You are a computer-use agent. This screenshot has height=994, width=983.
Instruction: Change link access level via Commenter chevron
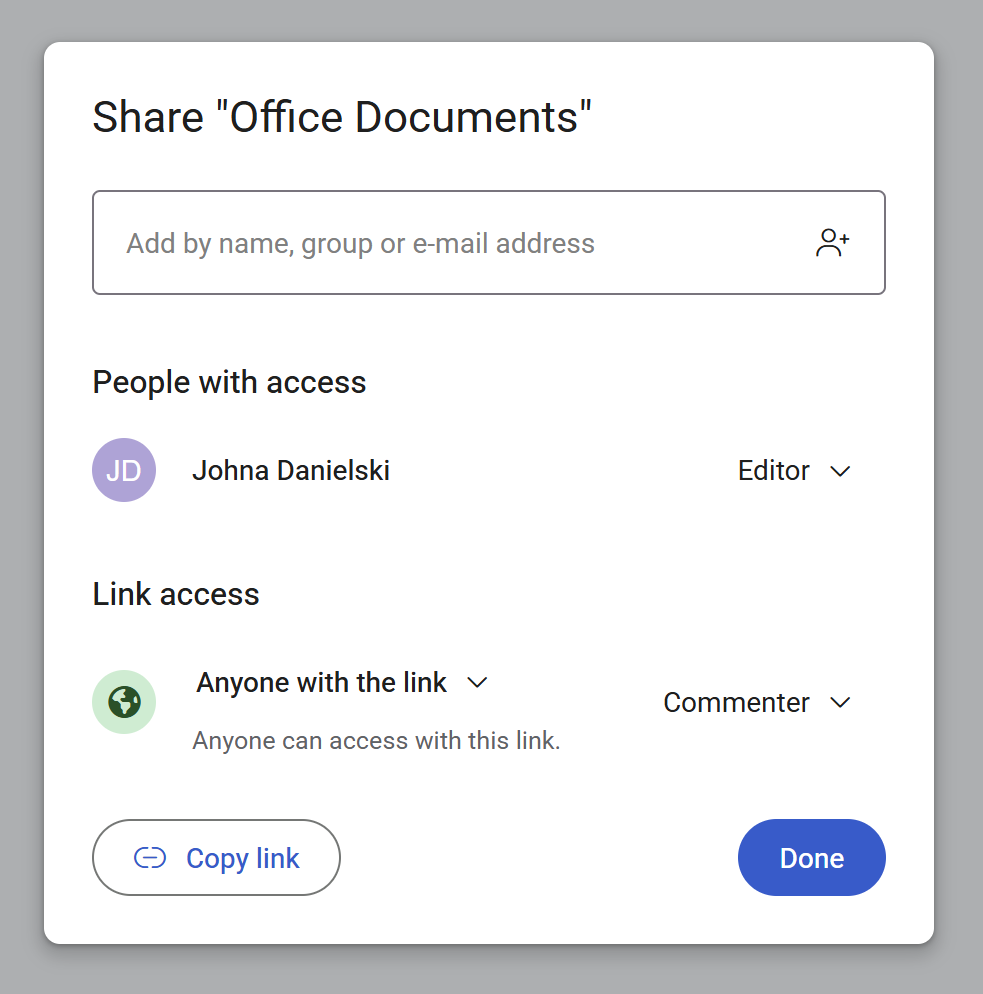[841, 702]
